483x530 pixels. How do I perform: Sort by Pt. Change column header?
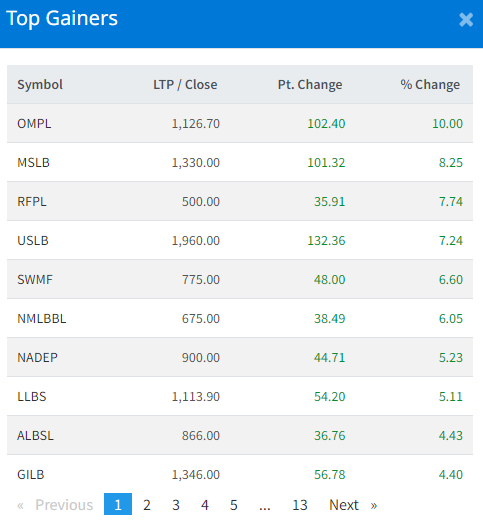click(310, 85)
